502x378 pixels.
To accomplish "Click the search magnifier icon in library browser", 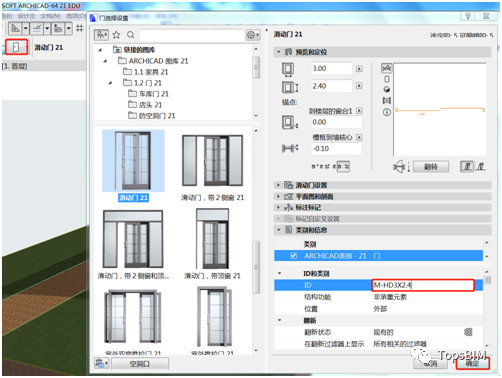I will (131, 35).
